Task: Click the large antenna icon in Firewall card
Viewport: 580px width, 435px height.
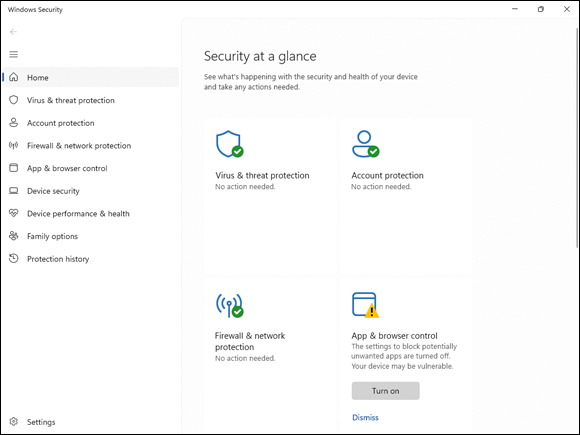Action: (x=230, y=306)
